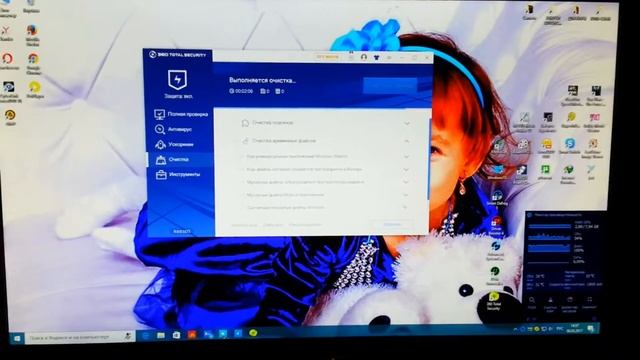This screenshot has height=360, width=640.
Task: Click the scrollbar of the cleanup list
Action: point(429,159)
